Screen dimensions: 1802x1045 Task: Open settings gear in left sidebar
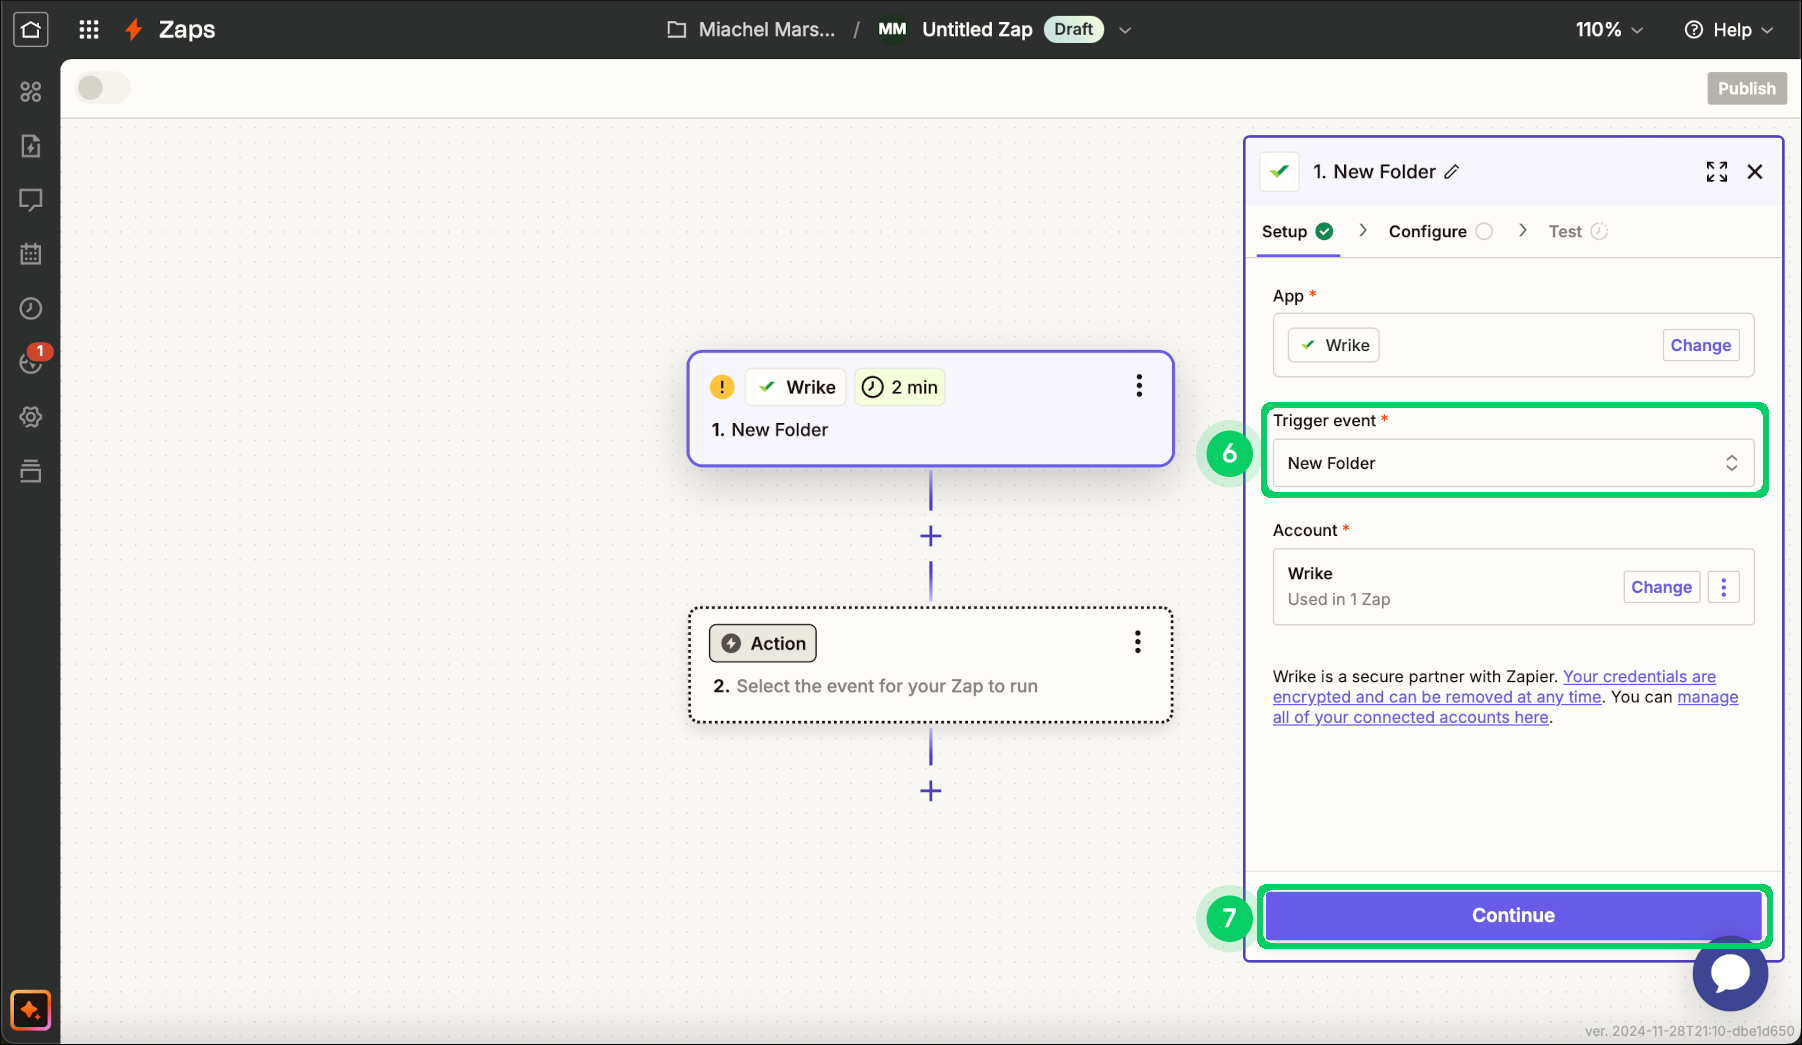click(x=31, y=417)
